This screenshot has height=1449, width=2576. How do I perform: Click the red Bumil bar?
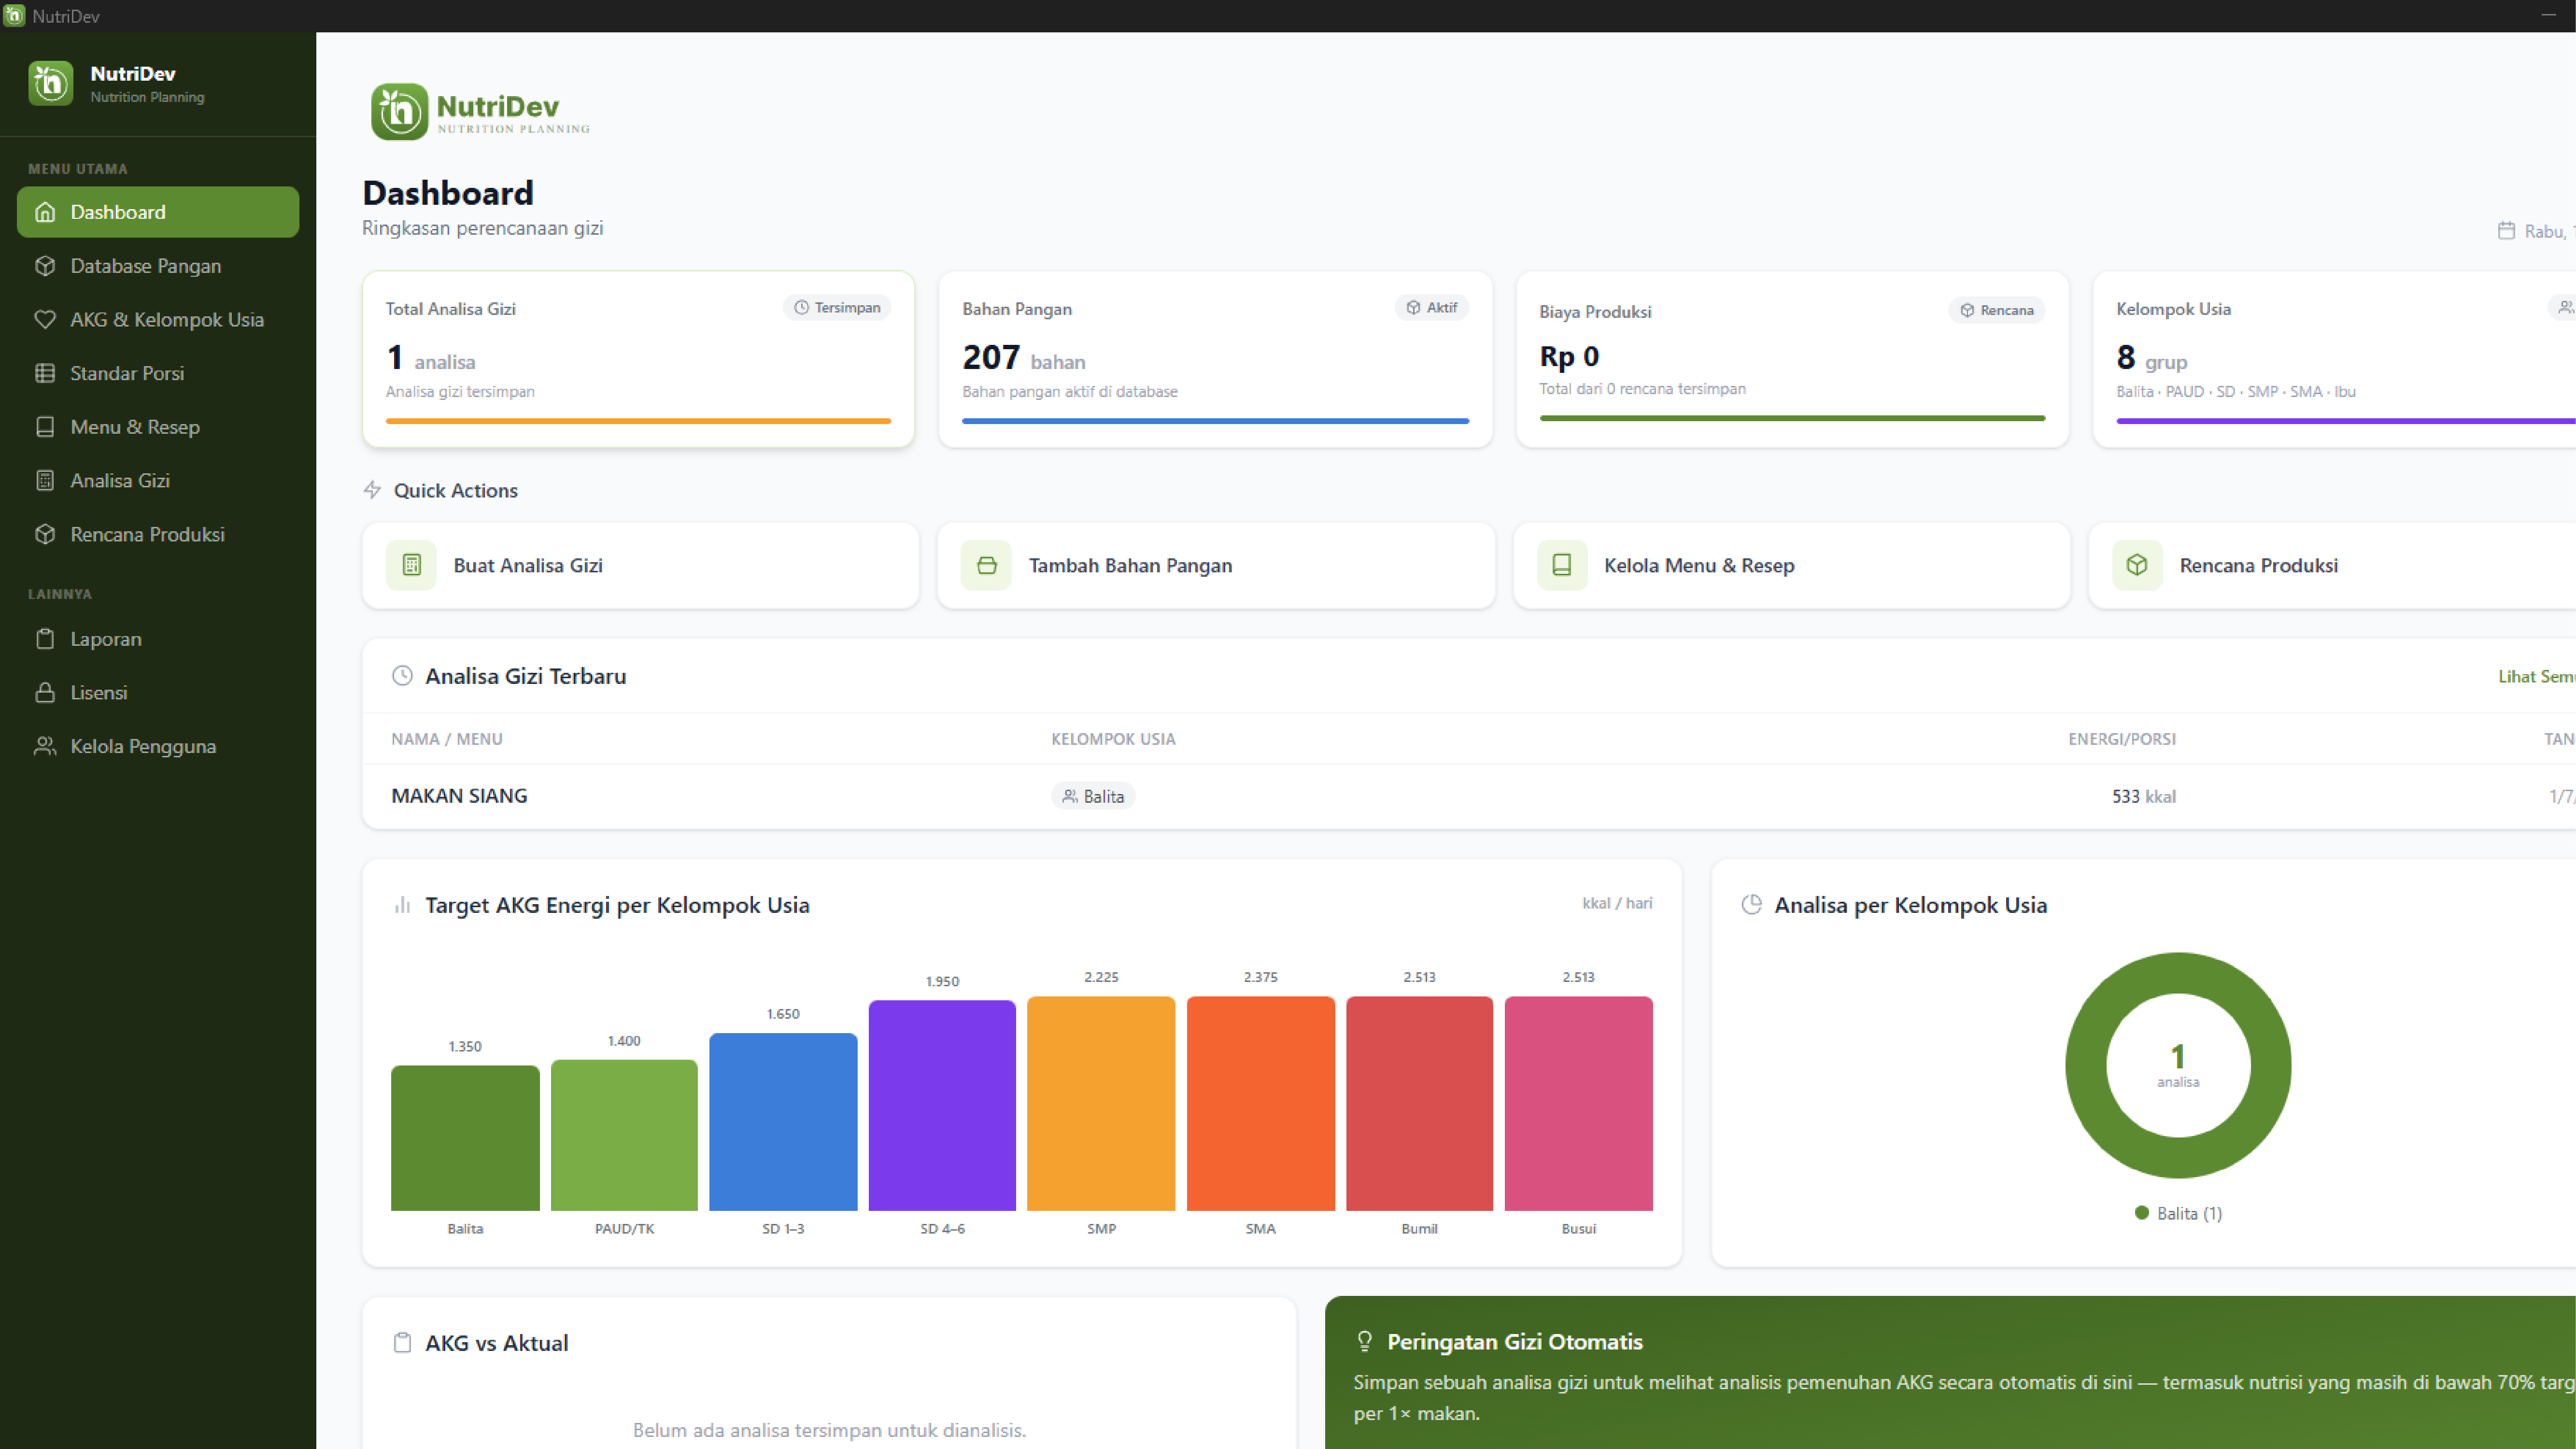click(x=1419, y=1103)
